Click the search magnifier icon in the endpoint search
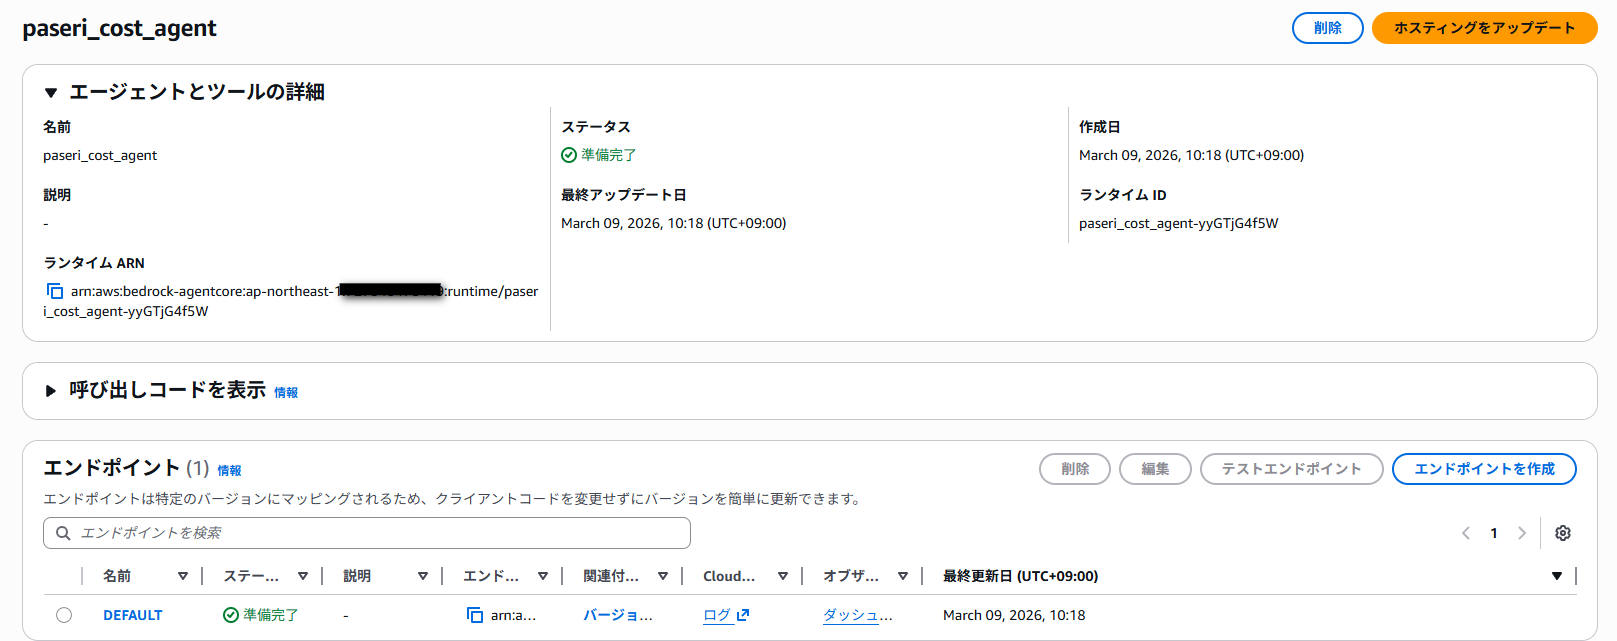 coord(63,533)
